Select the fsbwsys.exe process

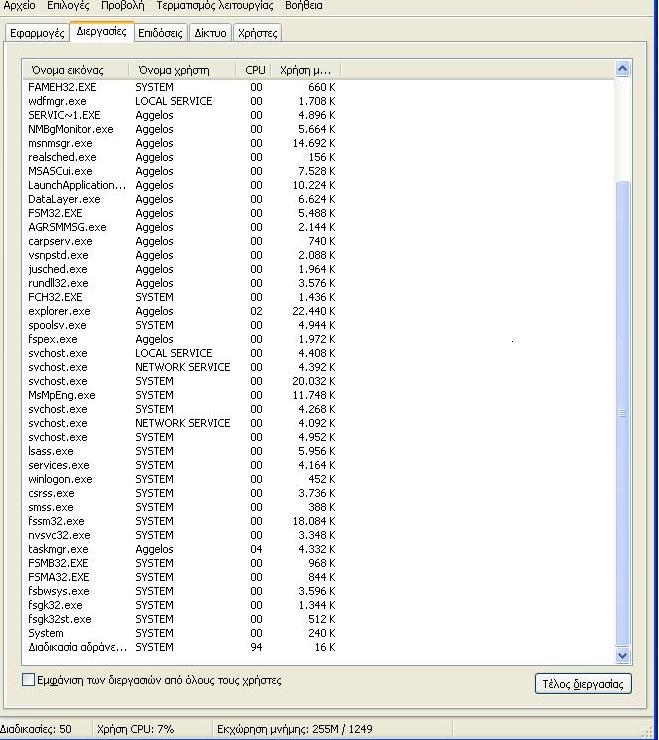point(181,591)
